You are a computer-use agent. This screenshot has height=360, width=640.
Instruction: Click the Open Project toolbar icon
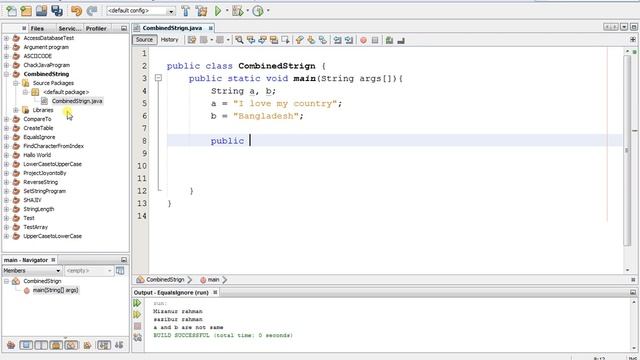41,11
